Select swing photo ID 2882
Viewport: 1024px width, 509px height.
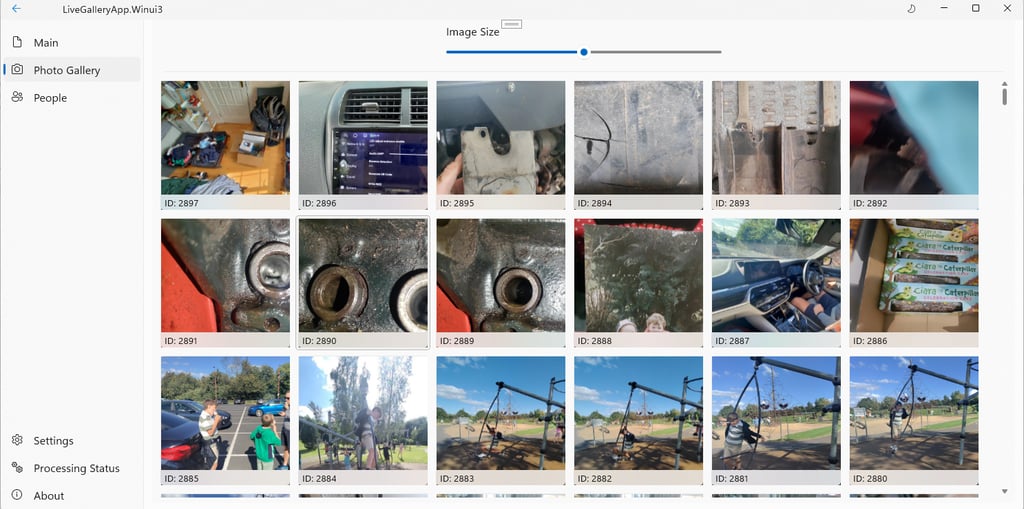[639, 421]
